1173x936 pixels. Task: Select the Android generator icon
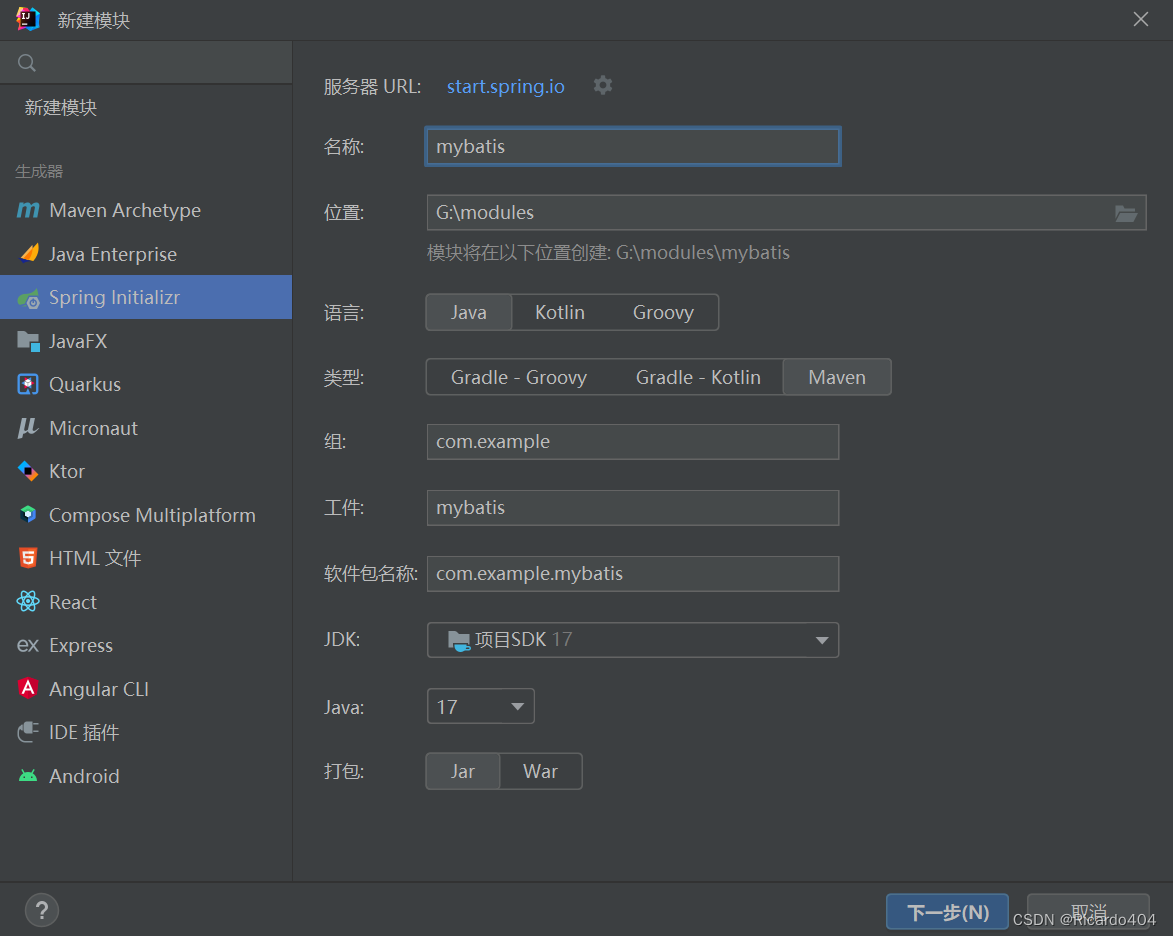click(x=29, y=775)
